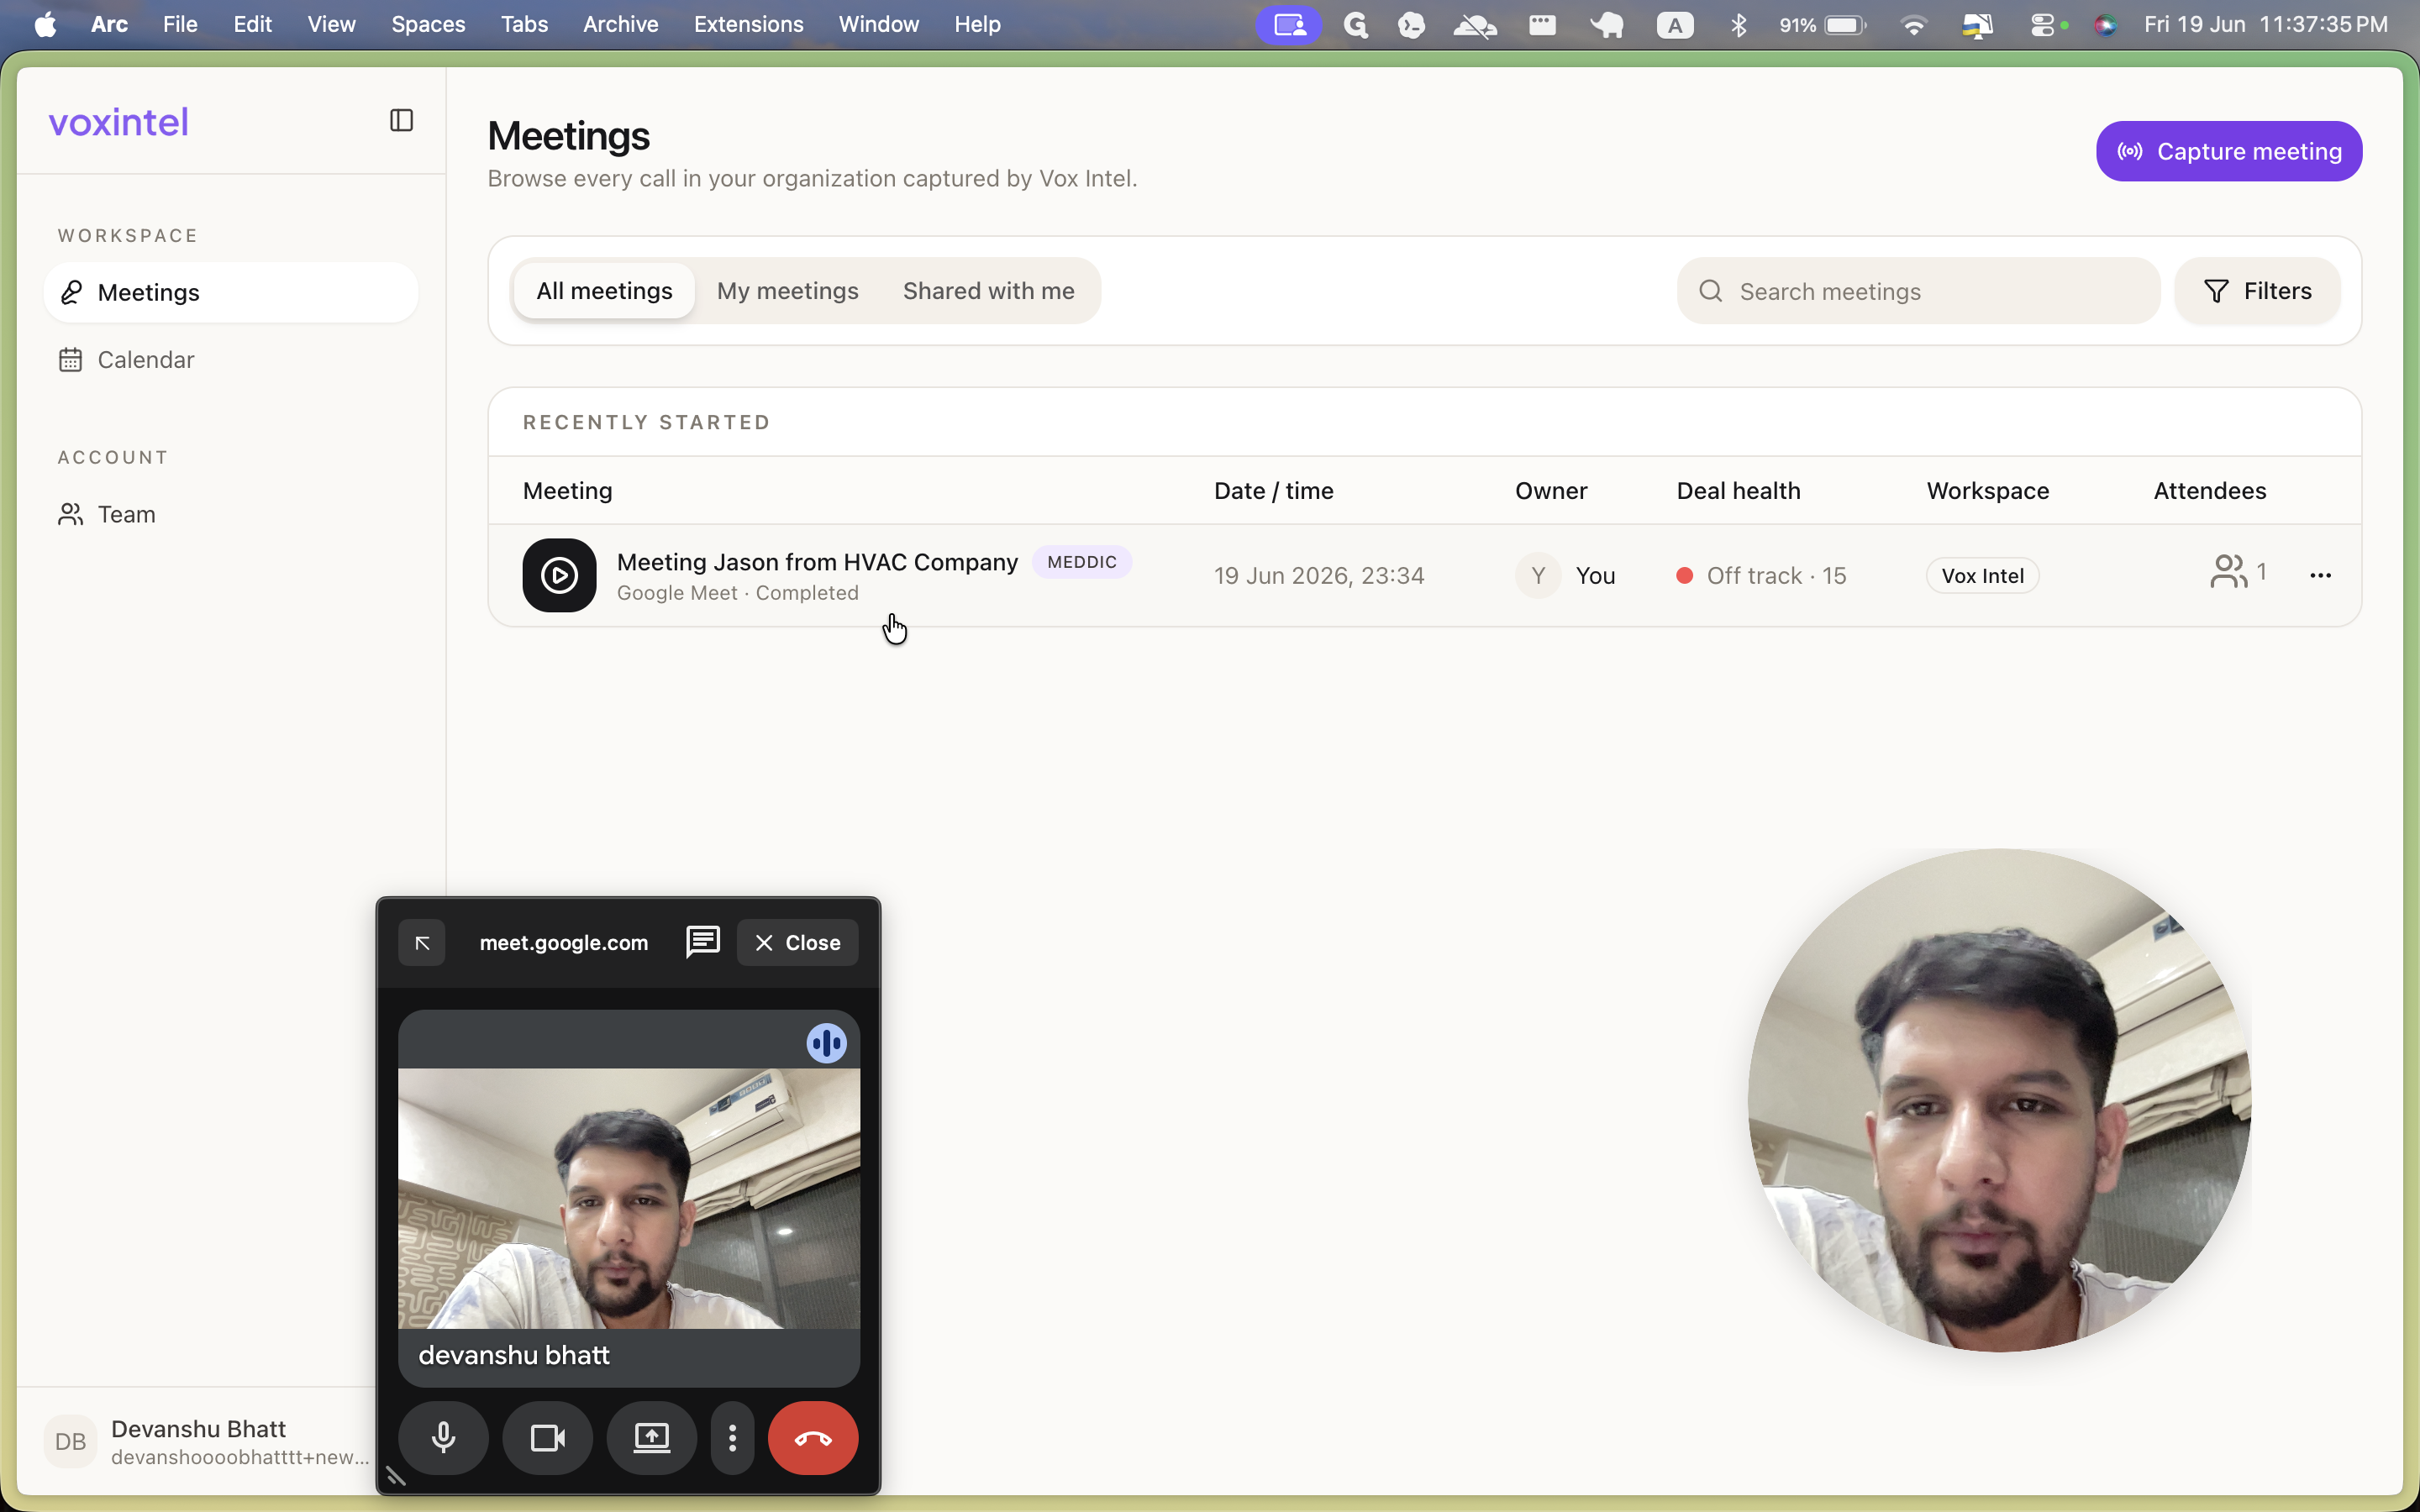
Task: Click the Y owner avatar
Action: (x=1538, y=575)
